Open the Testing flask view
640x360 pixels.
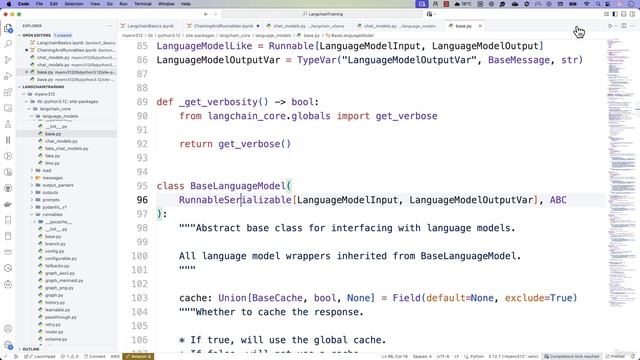[x=8, y=124]
